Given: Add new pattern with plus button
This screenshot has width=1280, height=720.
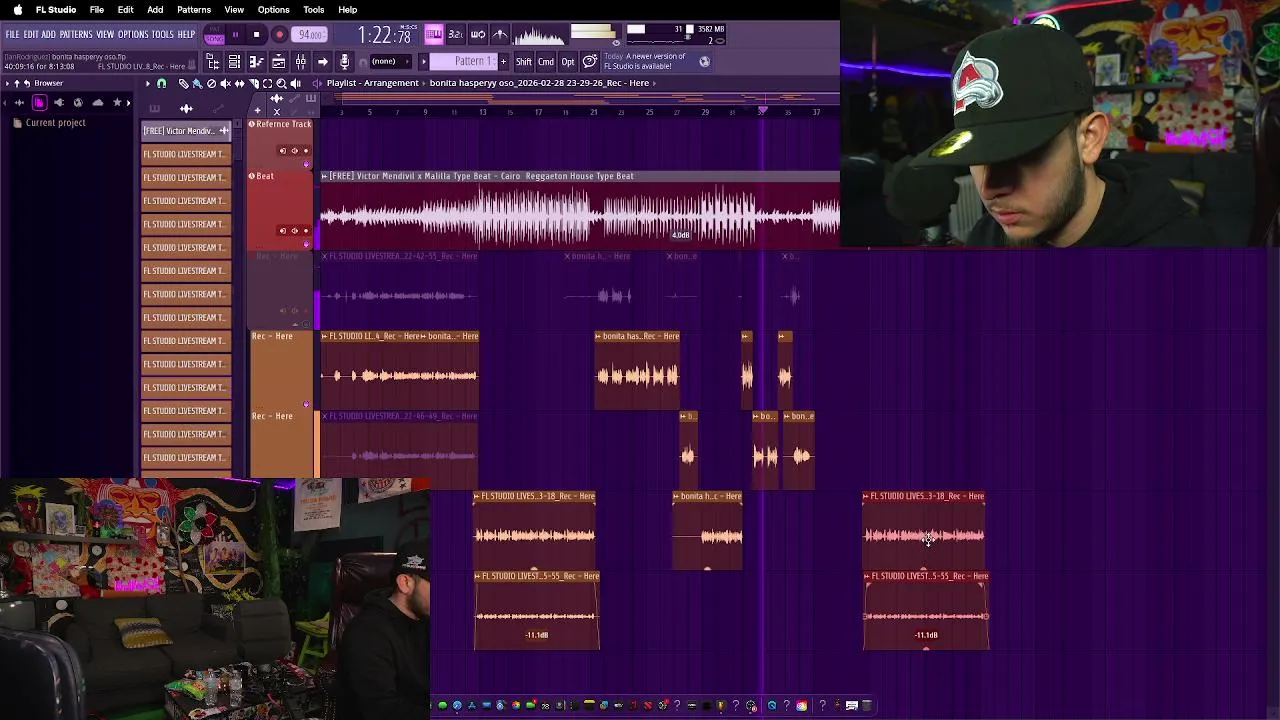Looking at the screenshot, I should 503,61.
